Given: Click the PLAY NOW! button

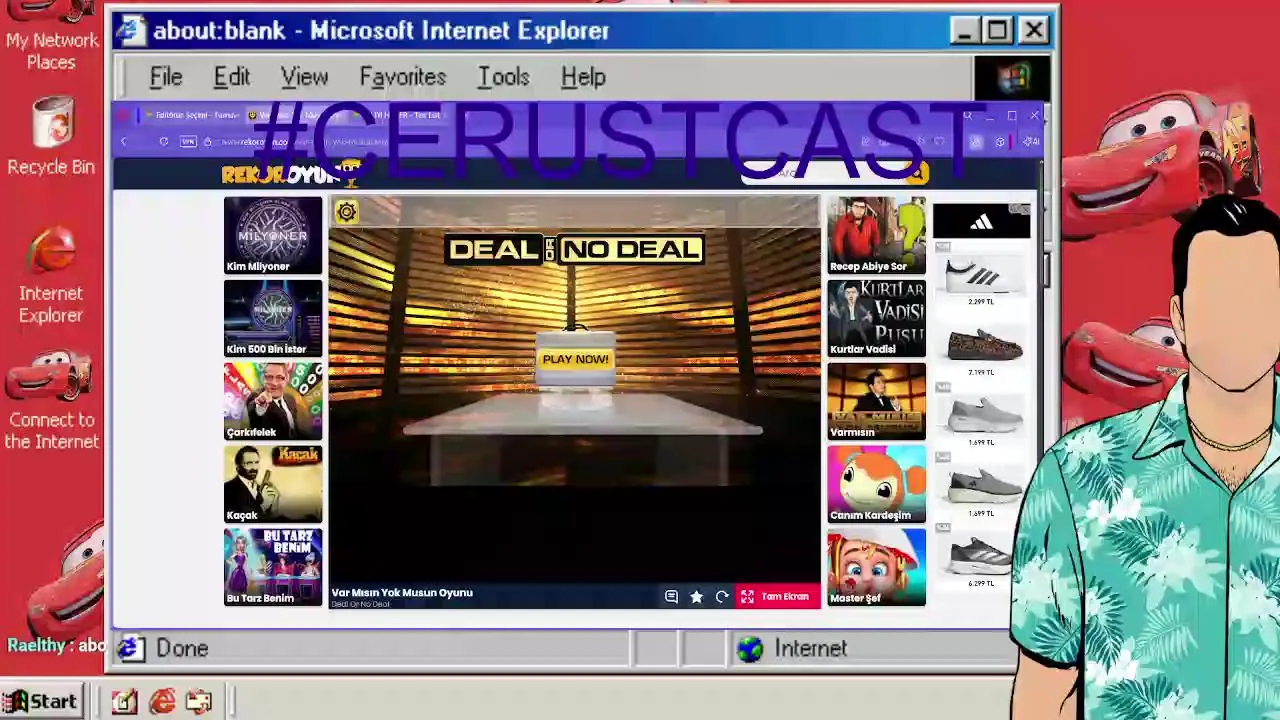Looking at the screenshot, I should [x=575, y=359].
